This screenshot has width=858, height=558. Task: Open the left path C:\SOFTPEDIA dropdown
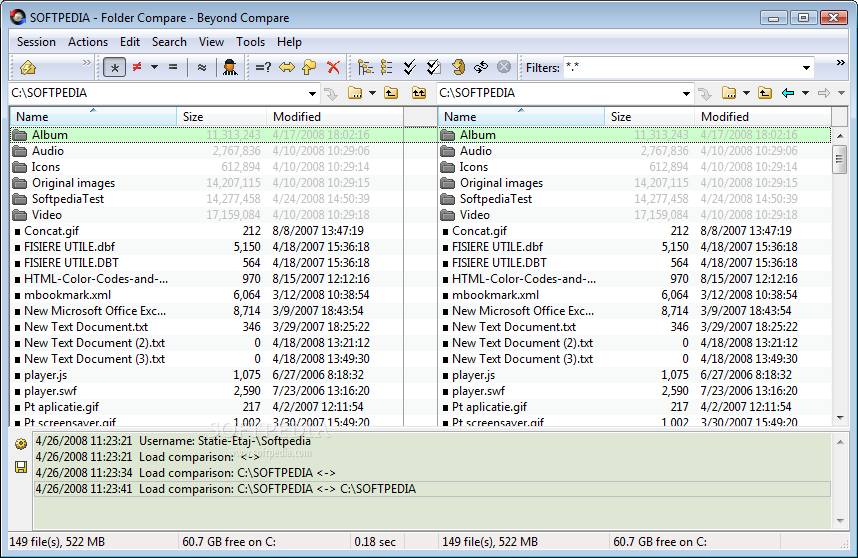coord(312,94)
